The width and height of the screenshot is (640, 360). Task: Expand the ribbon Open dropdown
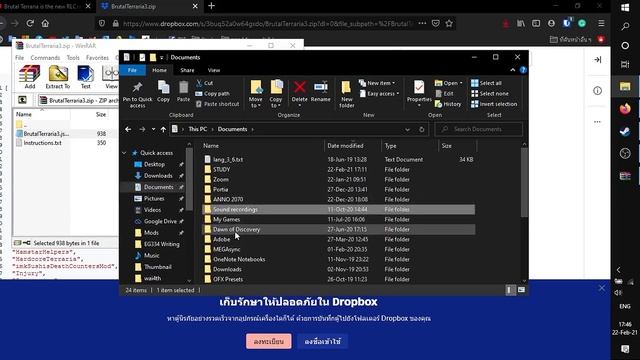461,83
